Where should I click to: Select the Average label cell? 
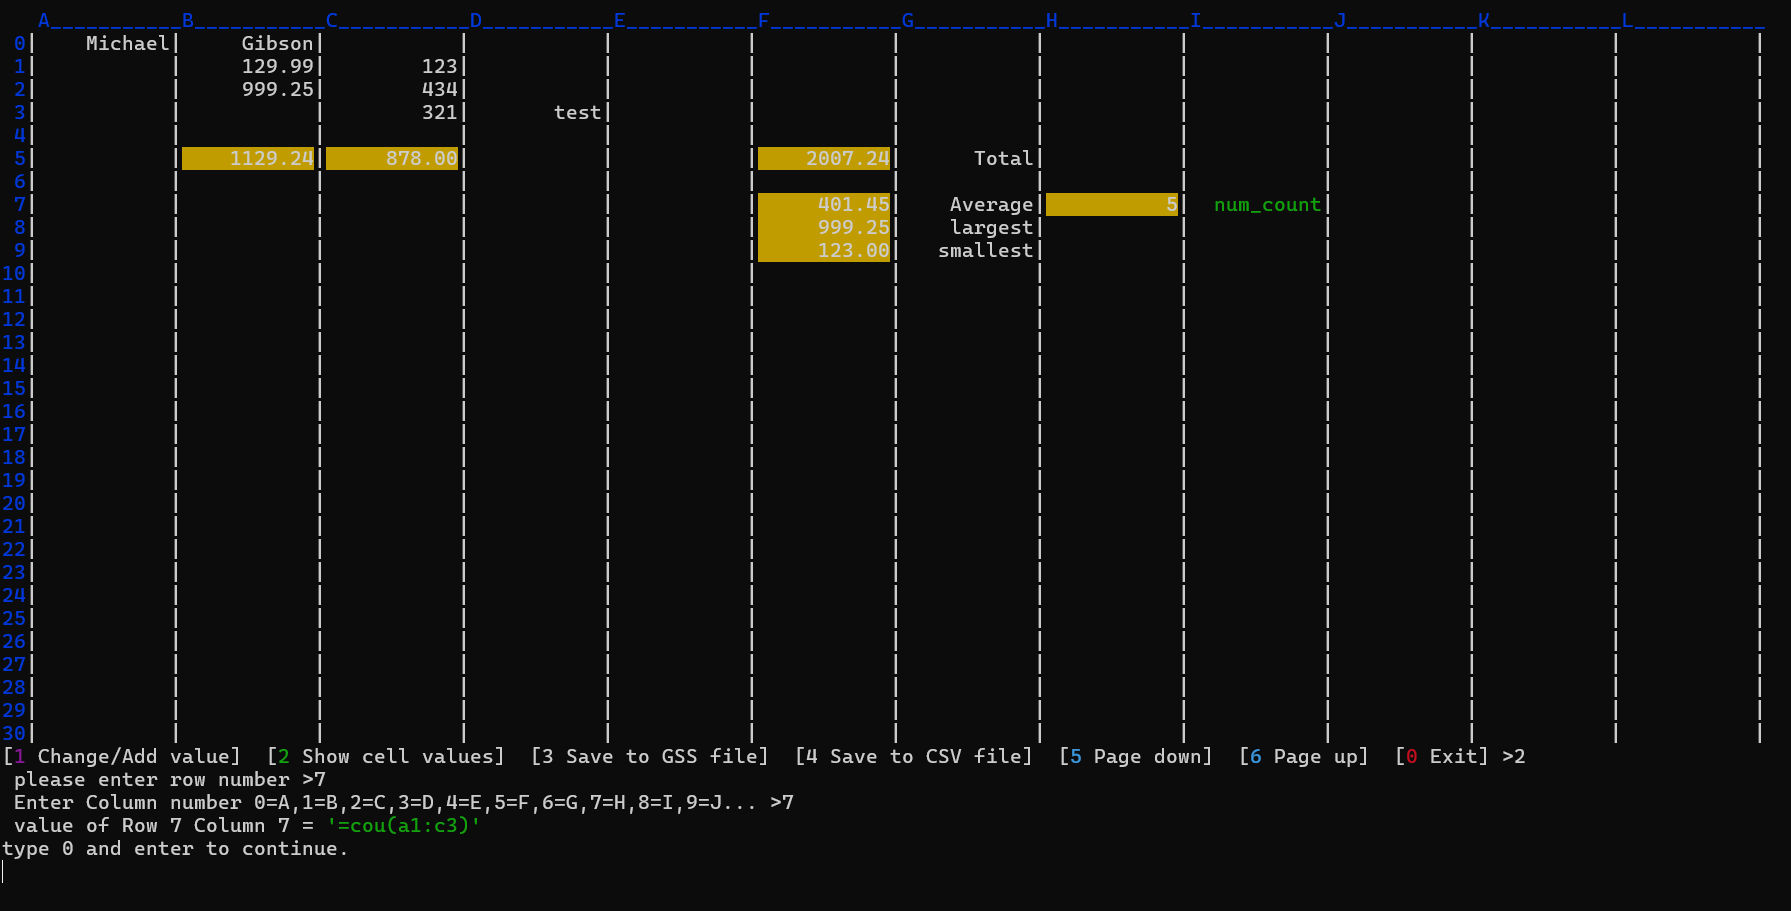[990, 205]
